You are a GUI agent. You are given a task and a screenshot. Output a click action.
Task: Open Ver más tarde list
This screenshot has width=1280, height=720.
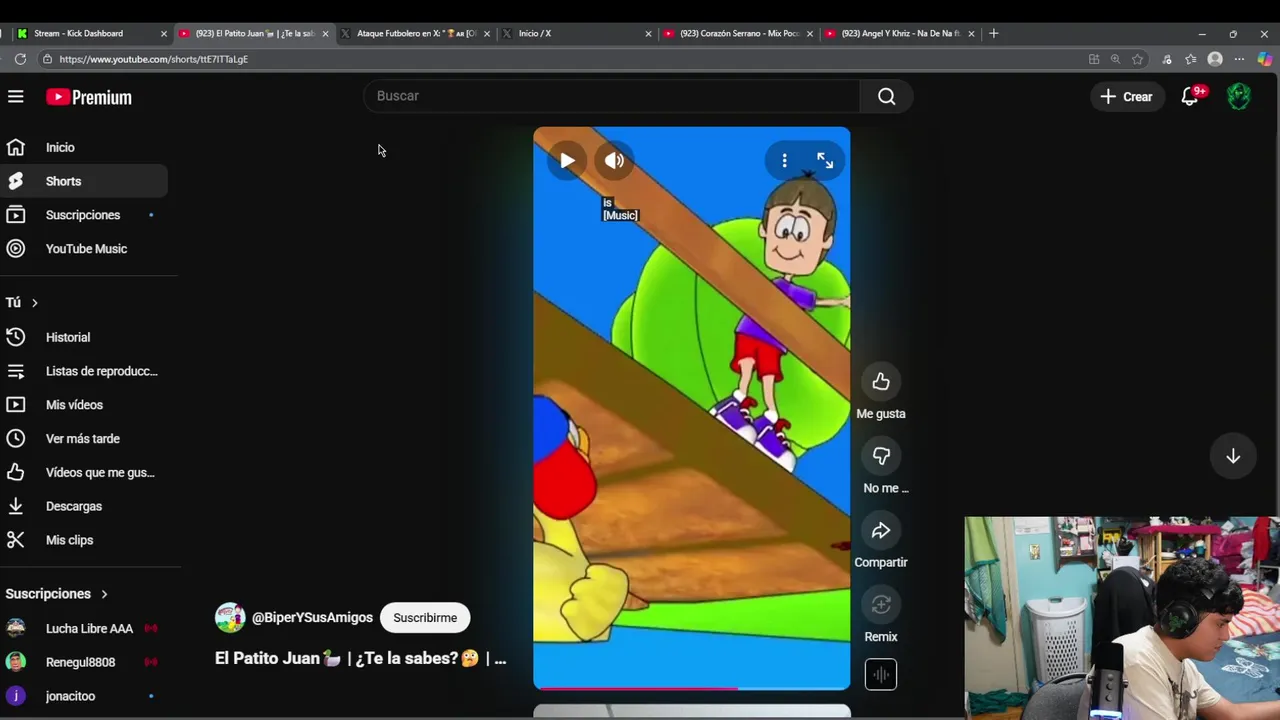84,439
